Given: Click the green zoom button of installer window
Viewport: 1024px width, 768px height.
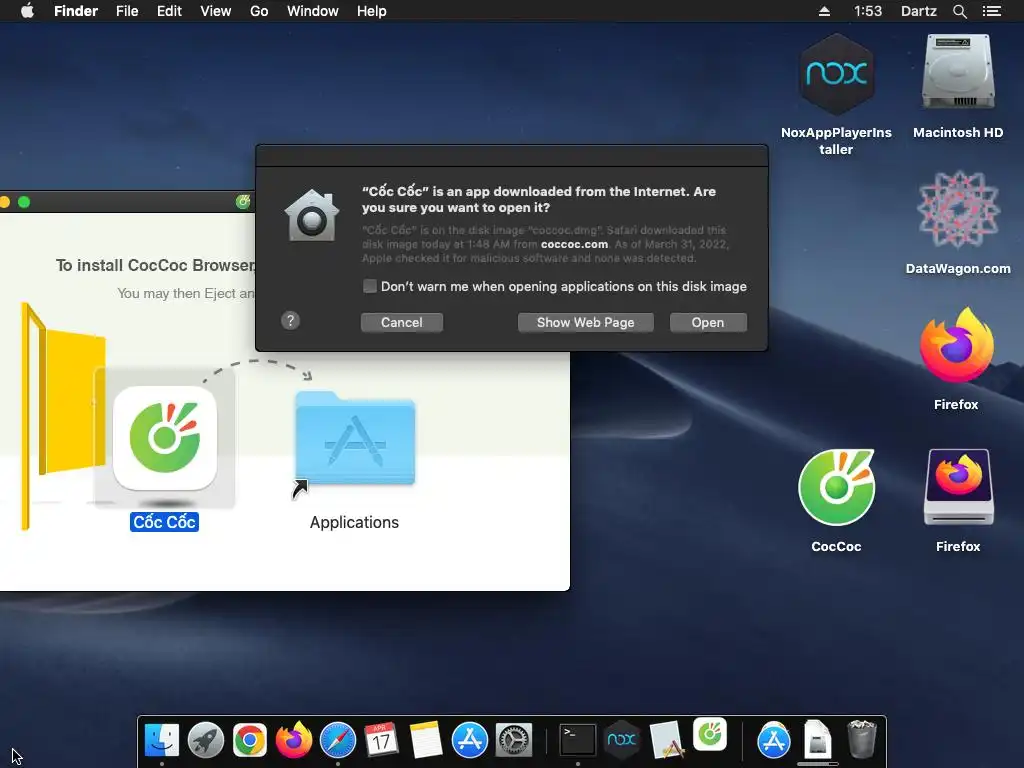Looking at the screenshot, I should coord(24,202).
